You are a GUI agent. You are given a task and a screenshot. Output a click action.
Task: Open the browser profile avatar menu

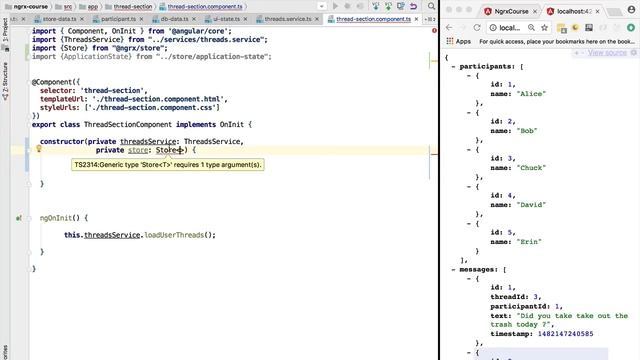pos(631,10)
